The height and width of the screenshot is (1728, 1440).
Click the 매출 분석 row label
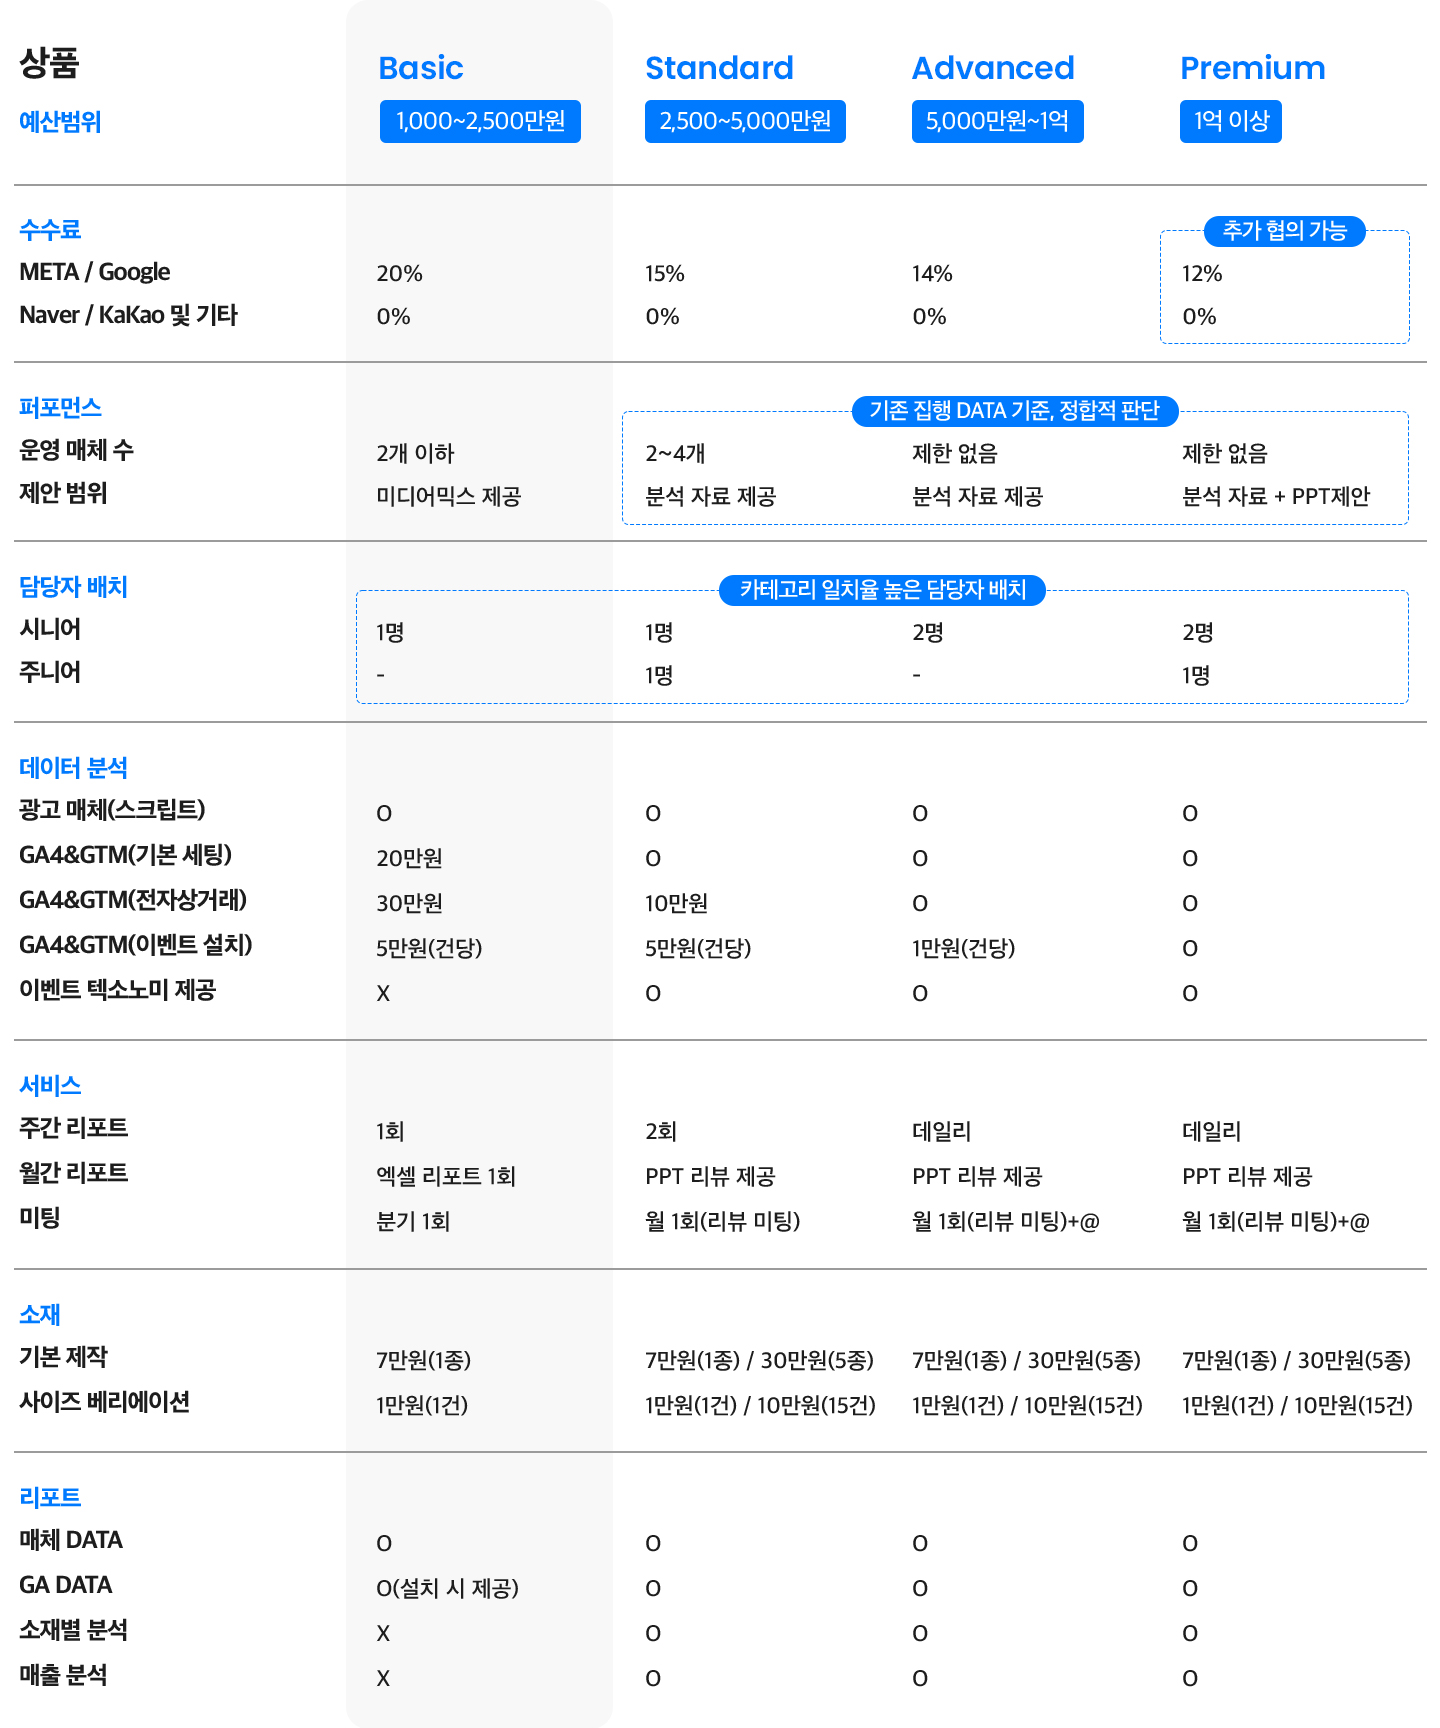(x=63, y=1675)
